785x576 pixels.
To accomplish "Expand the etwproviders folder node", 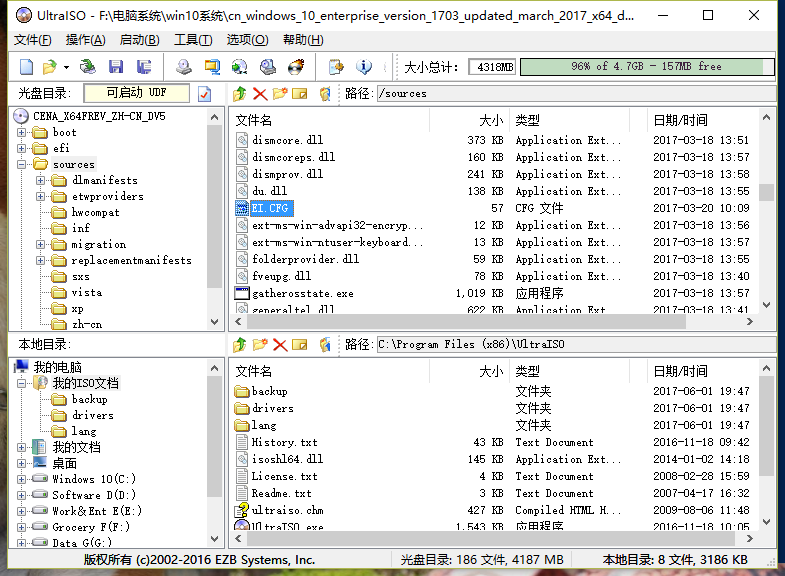I will (41, 196).
